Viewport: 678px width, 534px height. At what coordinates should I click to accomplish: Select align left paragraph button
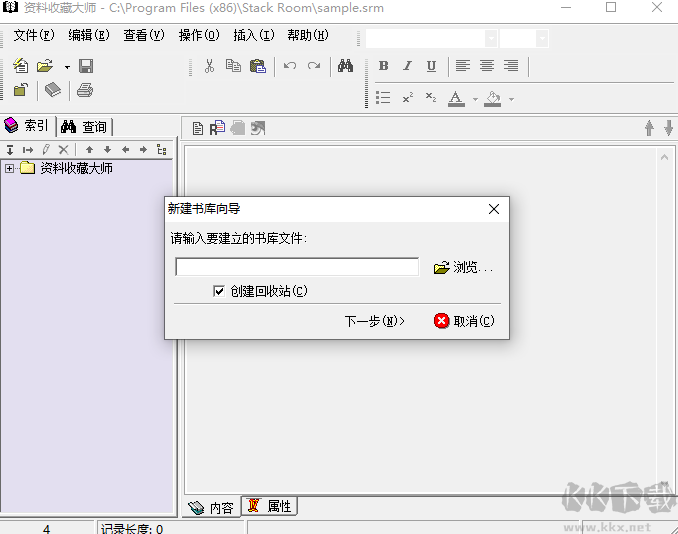point(463,66)
